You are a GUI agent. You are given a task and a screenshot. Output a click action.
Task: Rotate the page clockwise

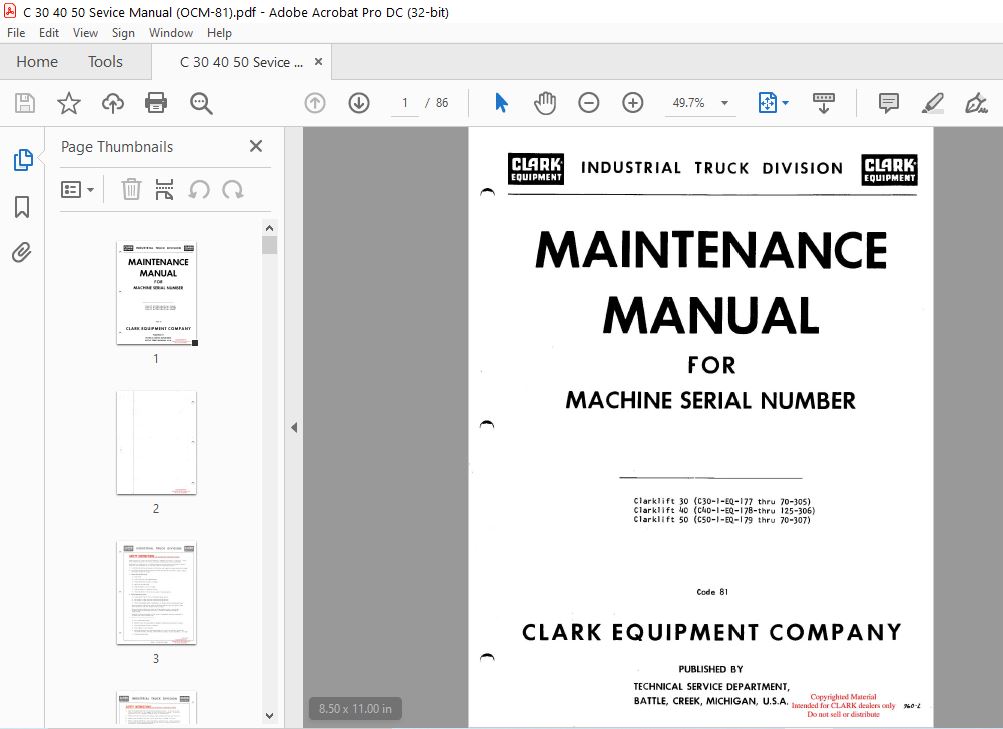tap(233, 190)
